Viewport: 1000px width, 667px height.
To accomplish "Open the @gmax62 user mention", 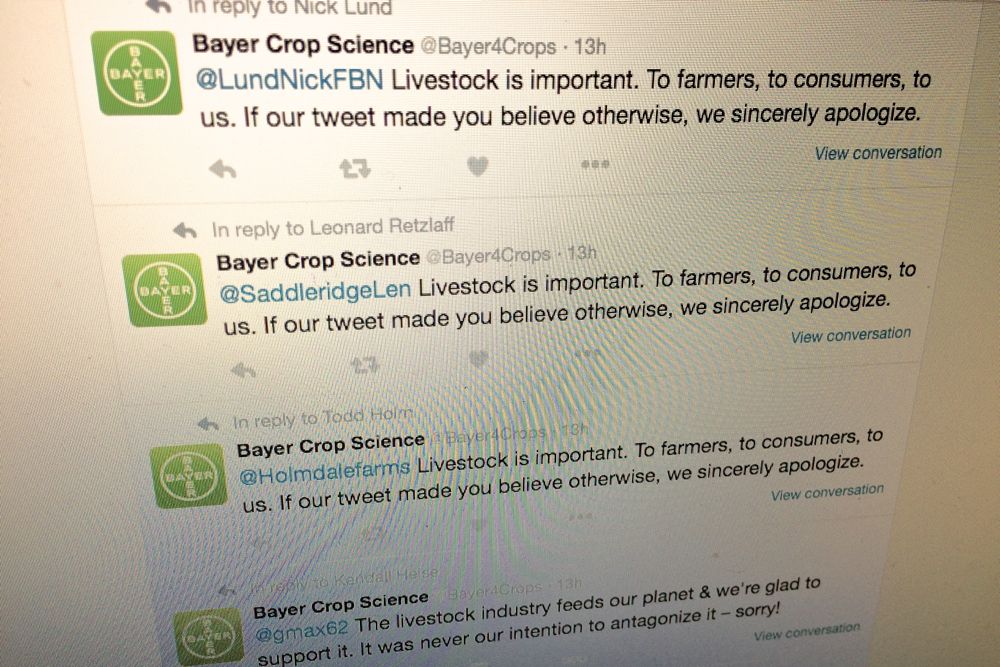I will pos(303,633).
